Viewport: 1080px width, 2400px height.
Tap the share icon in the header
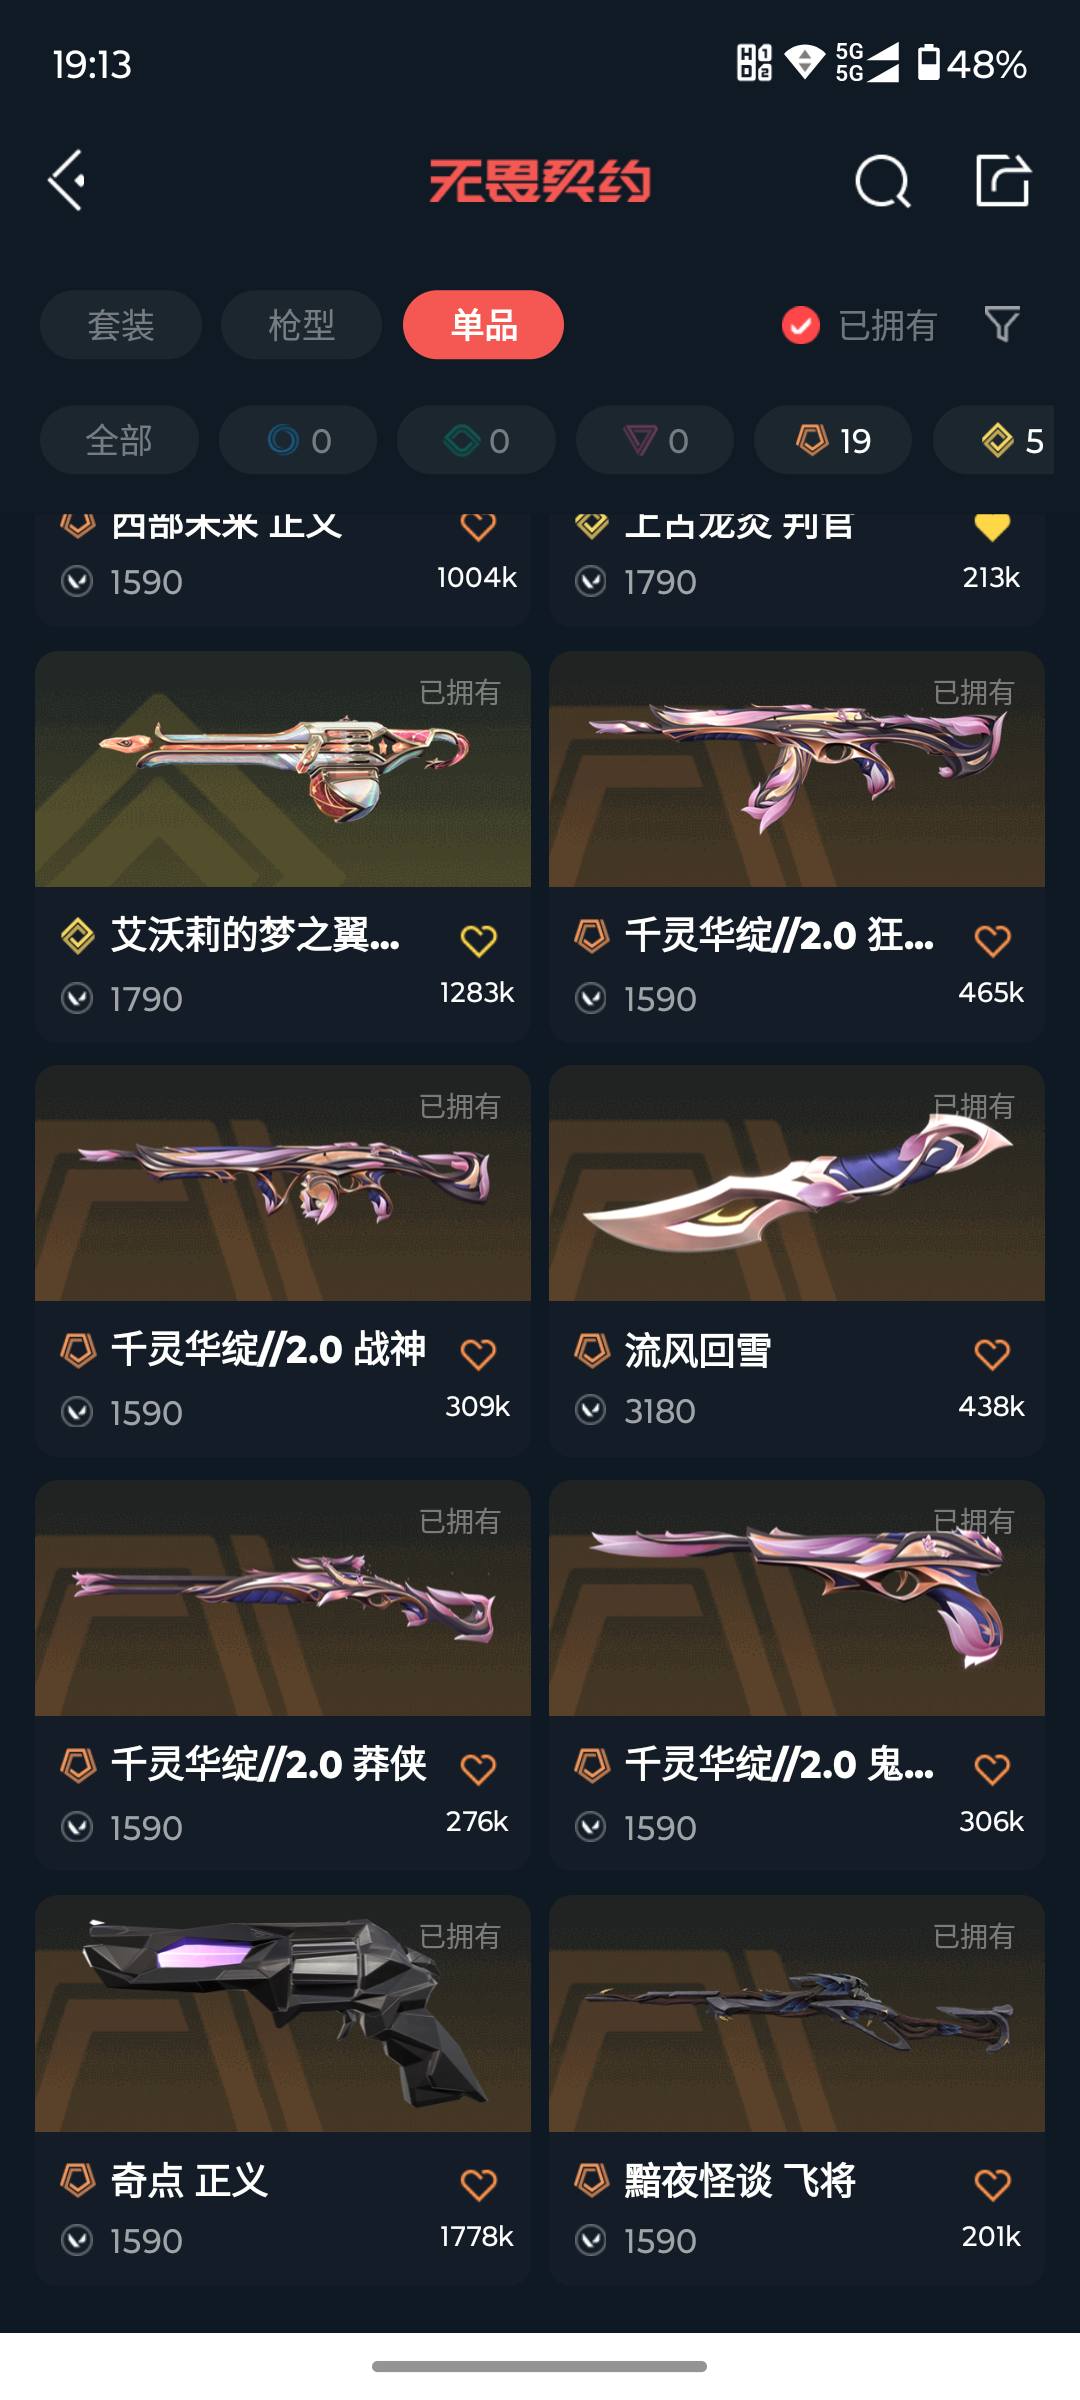[1003, 181]
